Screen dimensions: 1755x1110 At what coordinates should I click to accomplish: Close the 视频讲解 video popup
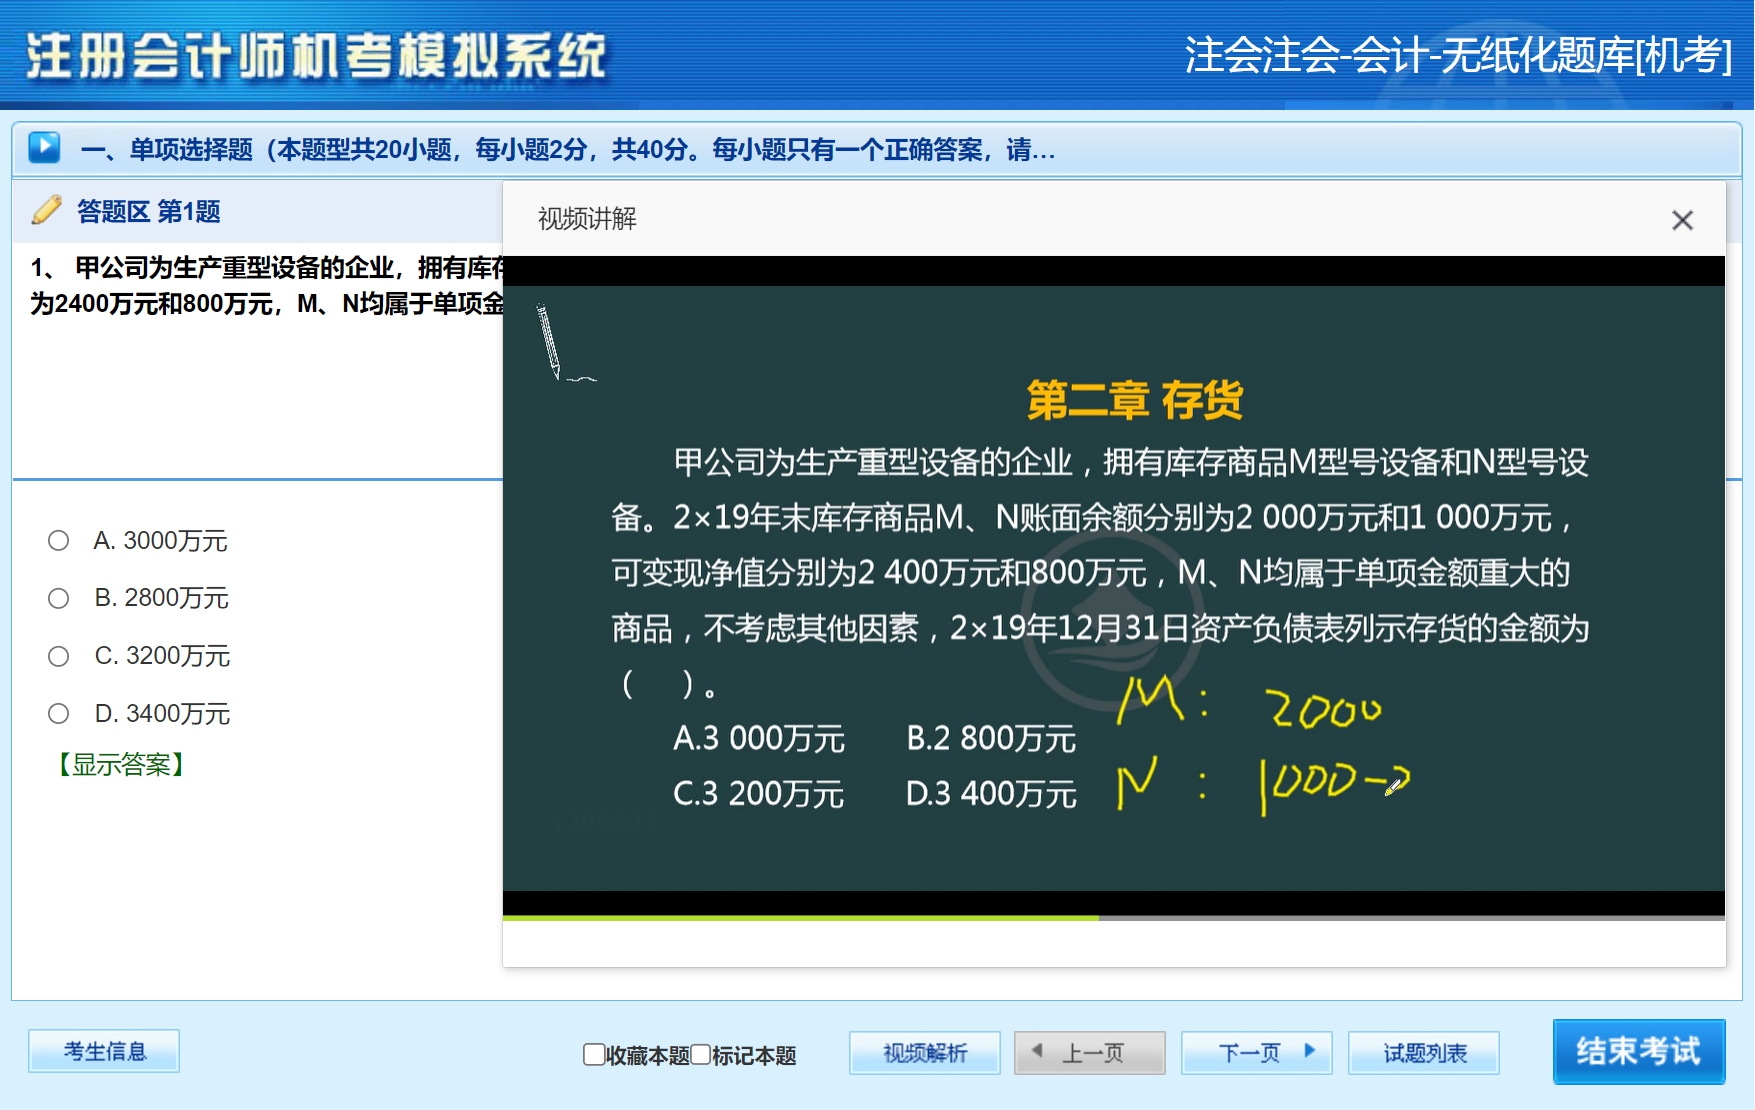(1682, 220)
